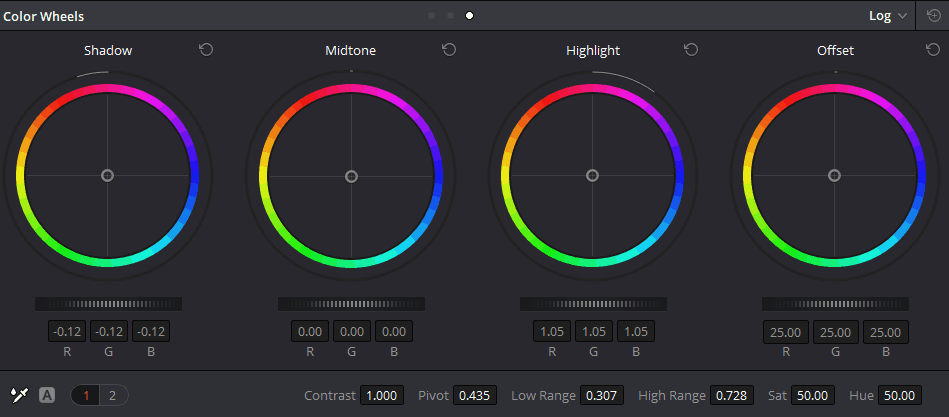Reset the Offset color wheel
Image resolution: width=949 pixels, height=417 pixels.
933,50
